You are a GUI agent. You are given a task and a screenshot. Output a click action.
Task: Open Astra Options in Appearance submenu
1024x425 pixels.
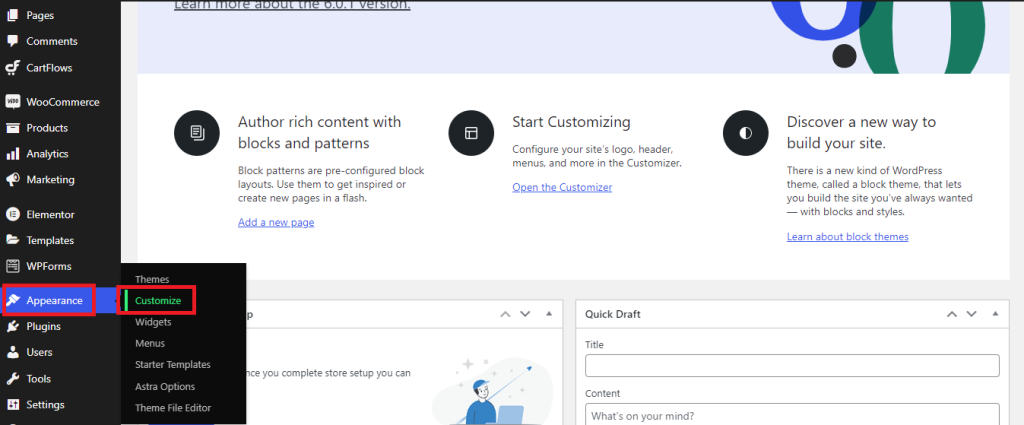165,386
